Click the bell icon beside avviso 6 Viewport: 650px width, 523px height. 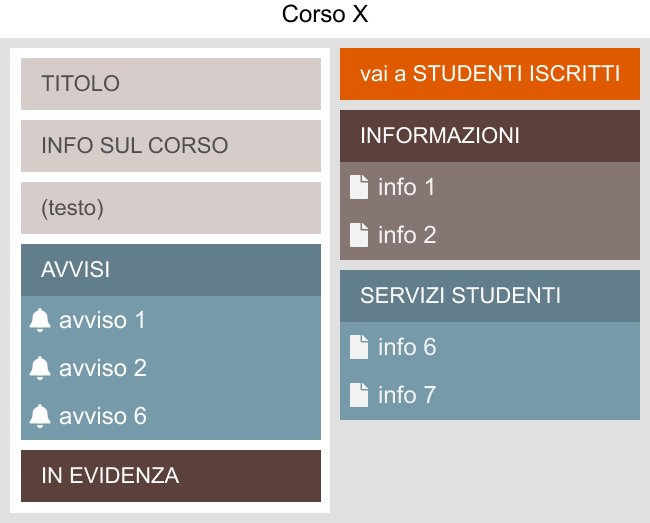[40, 416]
